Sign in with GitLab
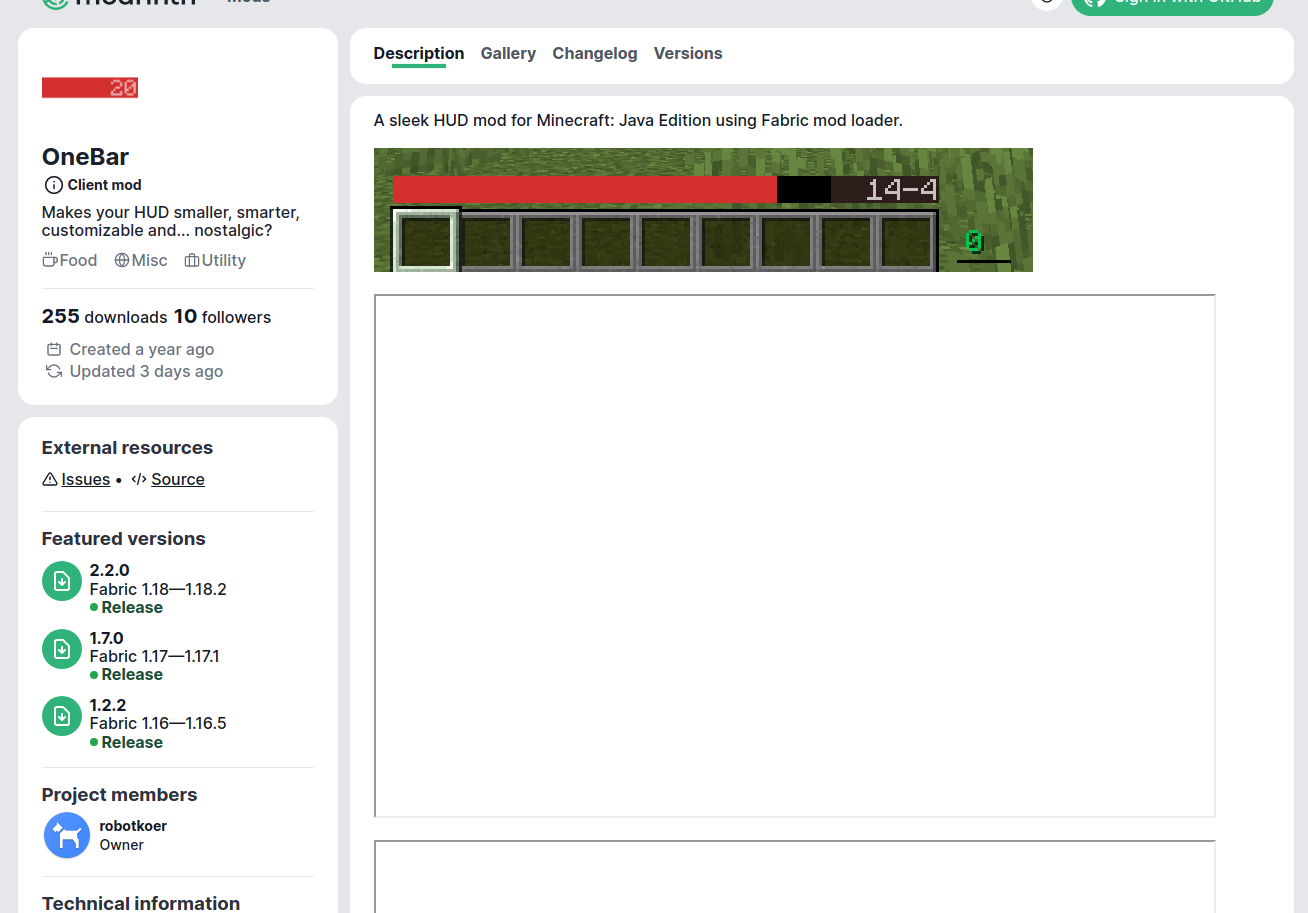Viewport: 1308px width, 913px height. pos(1171,4)
